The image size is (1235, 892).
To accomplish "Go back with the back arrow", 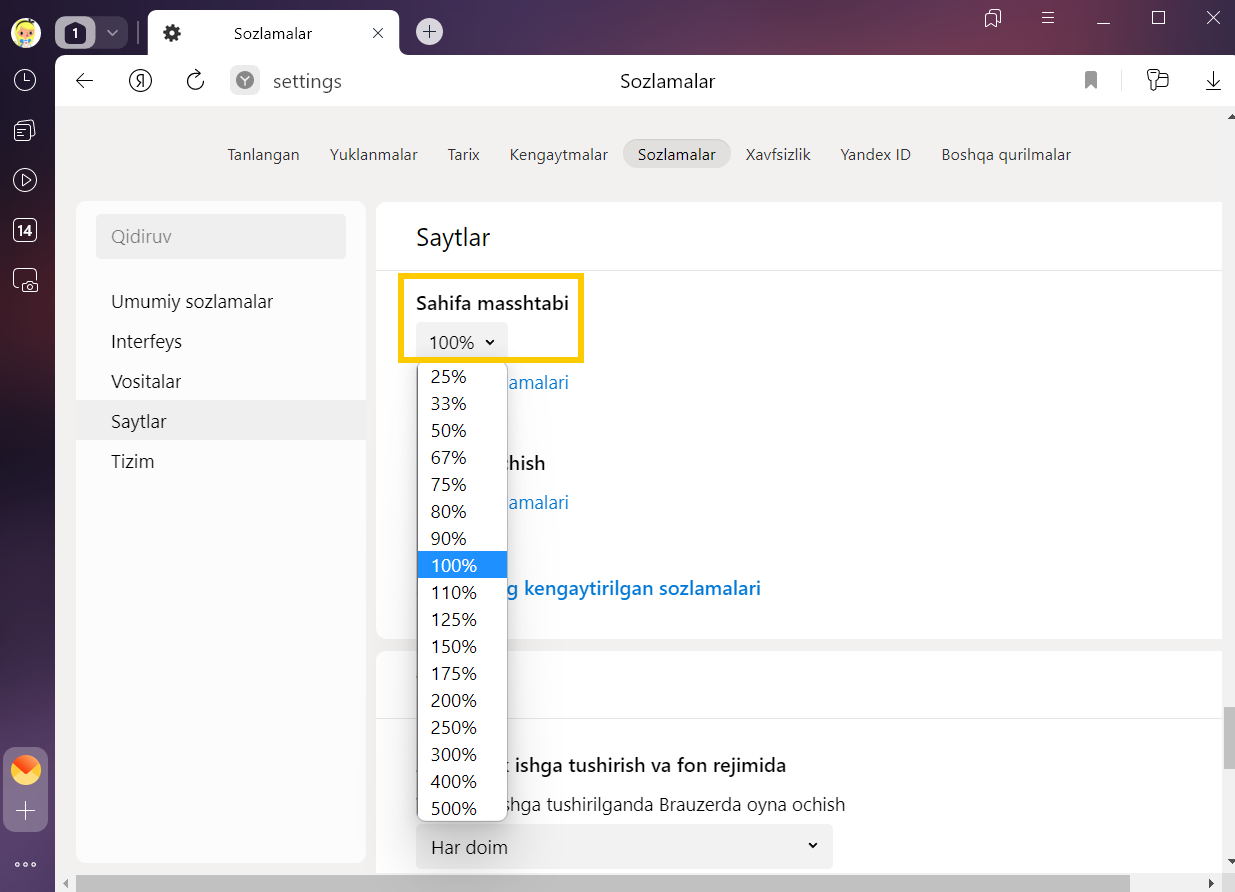I will pos(85,81).
